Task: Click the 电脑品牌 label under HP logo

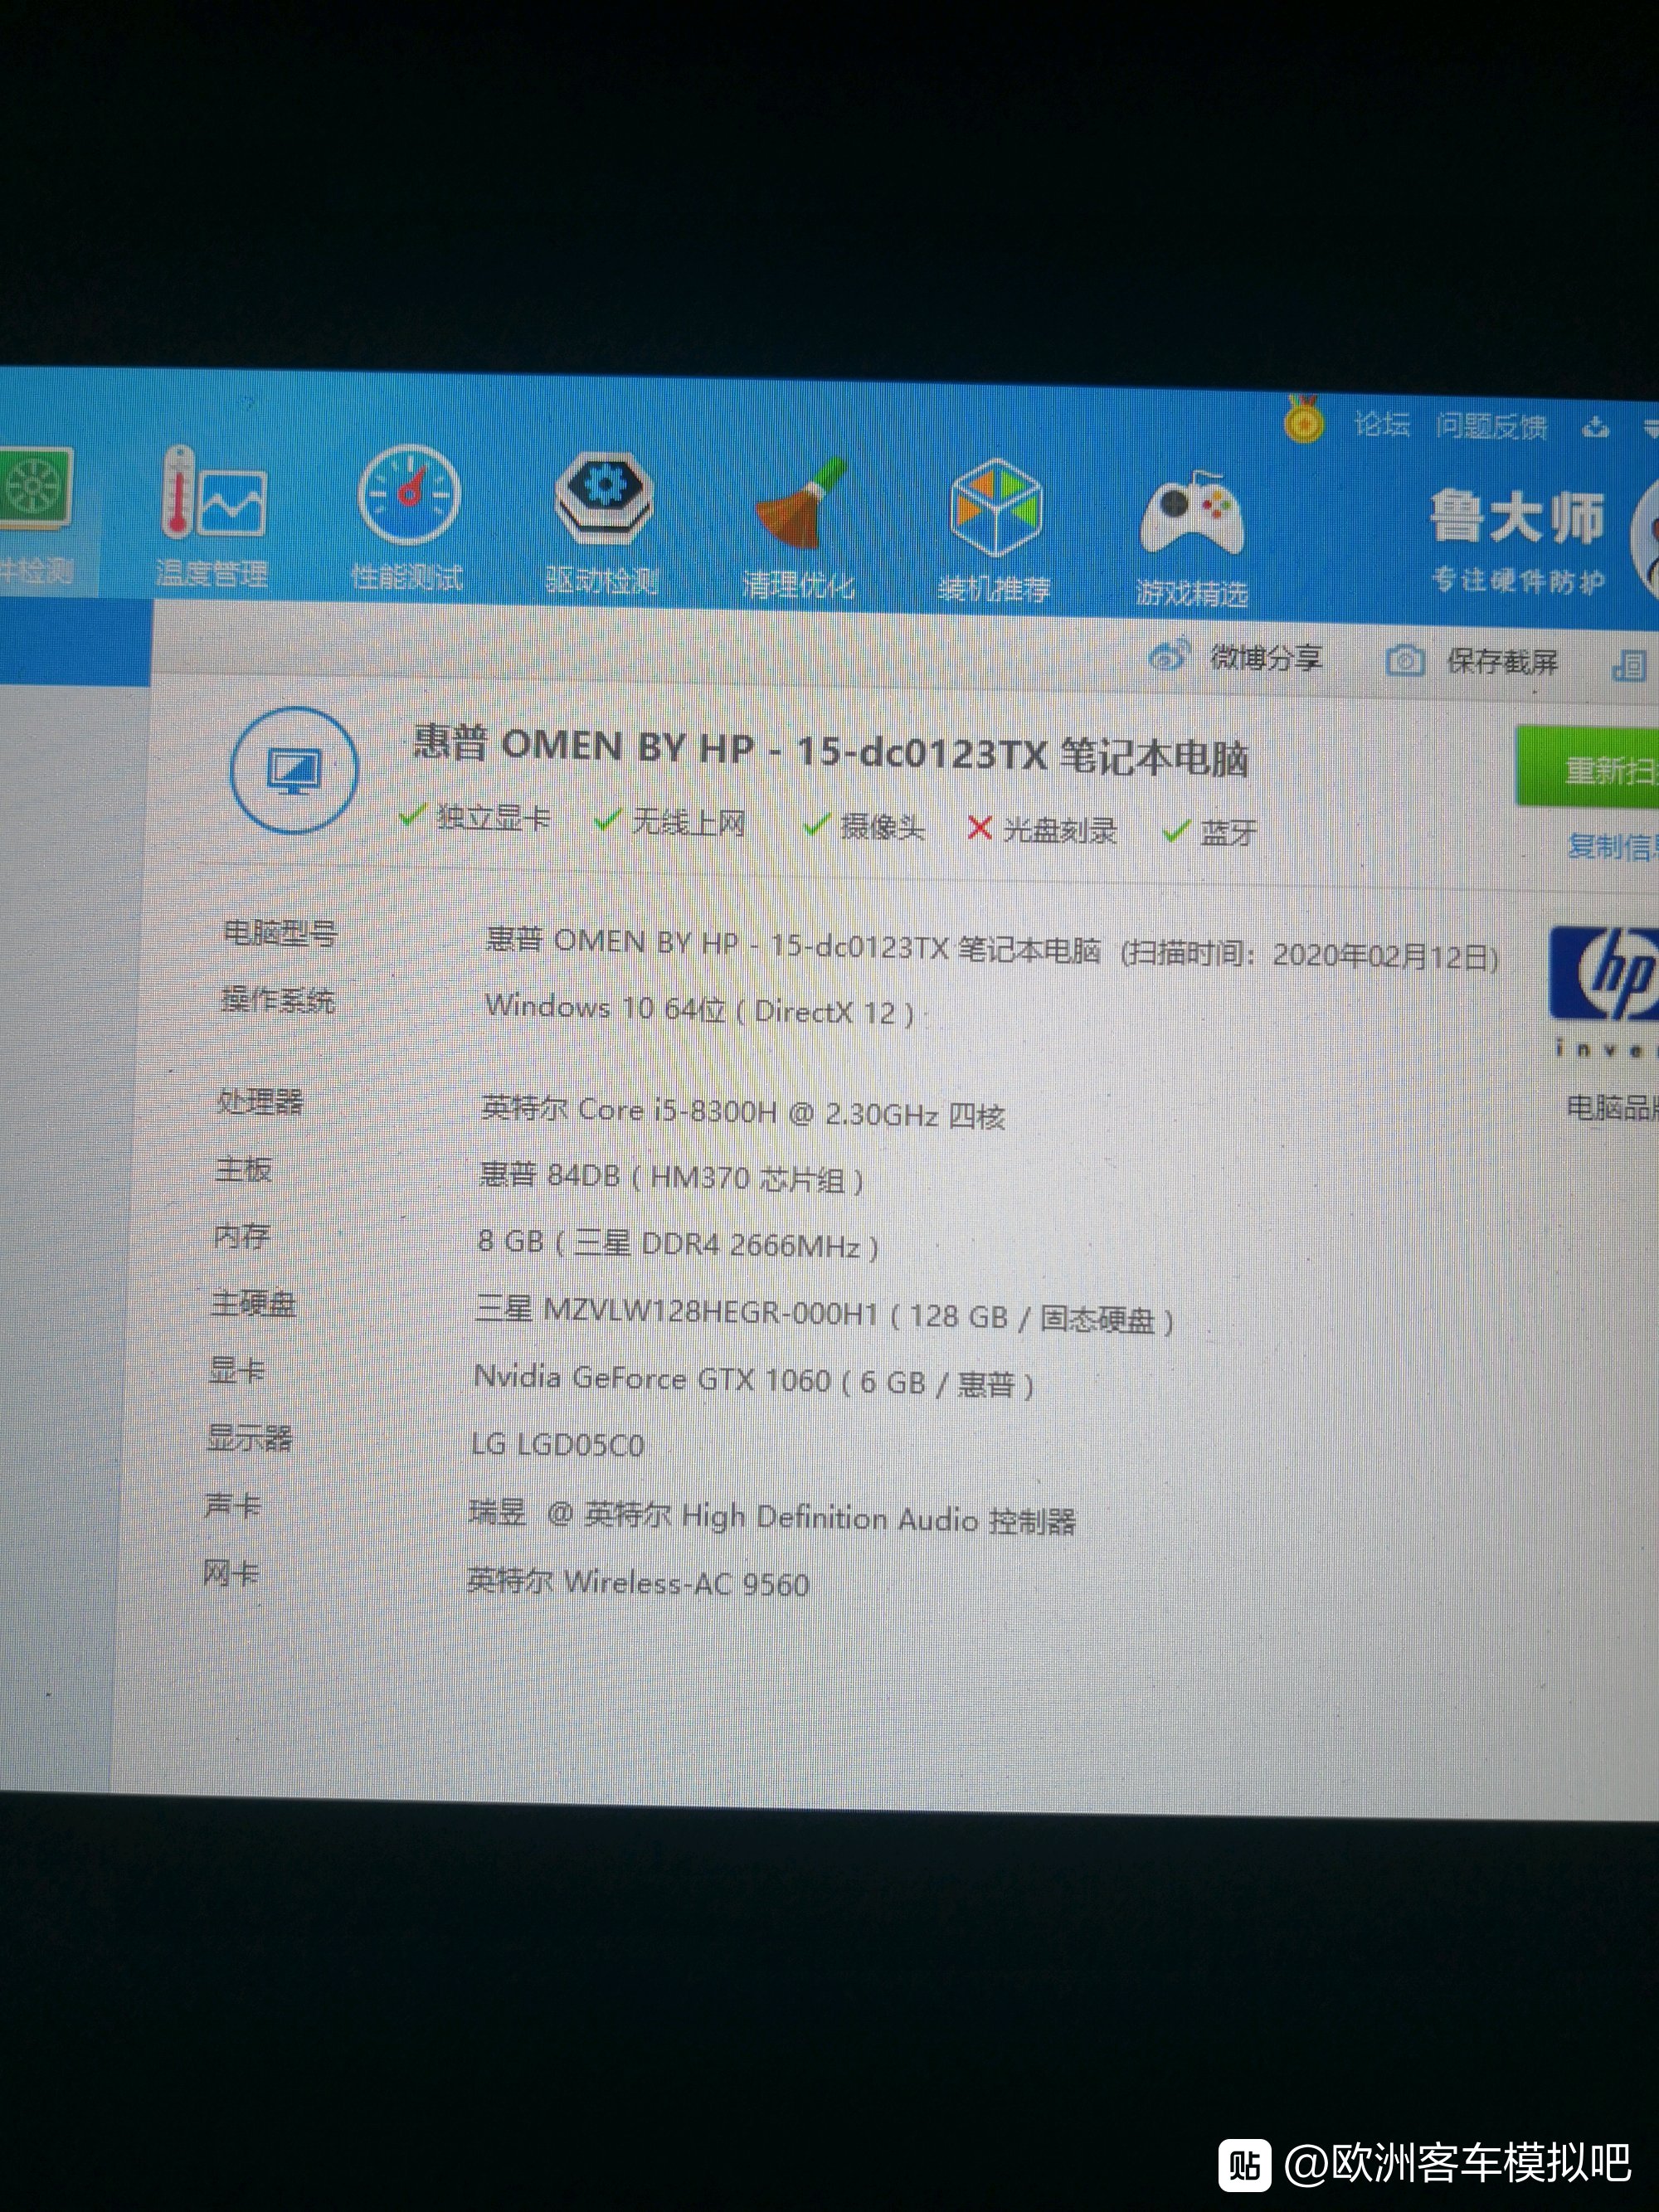Action: click(x=1612, y=1107)
